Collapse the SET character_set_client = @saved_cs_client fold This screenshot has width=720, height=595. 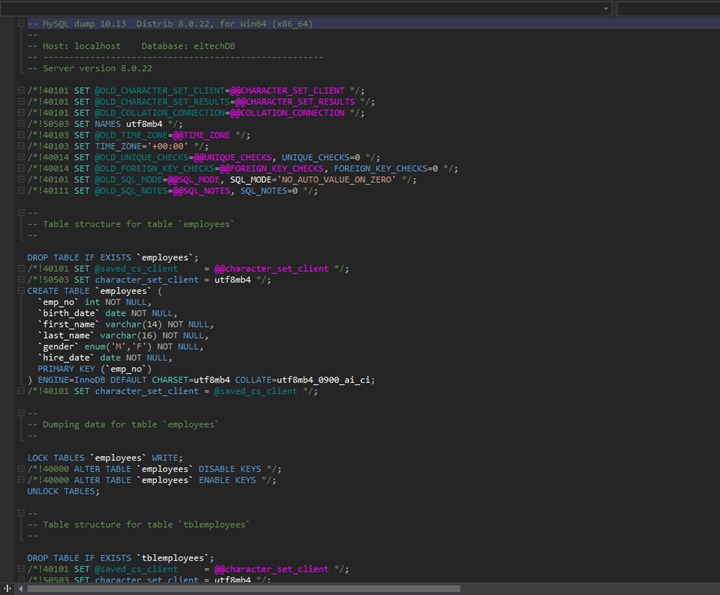coord(21,391)
